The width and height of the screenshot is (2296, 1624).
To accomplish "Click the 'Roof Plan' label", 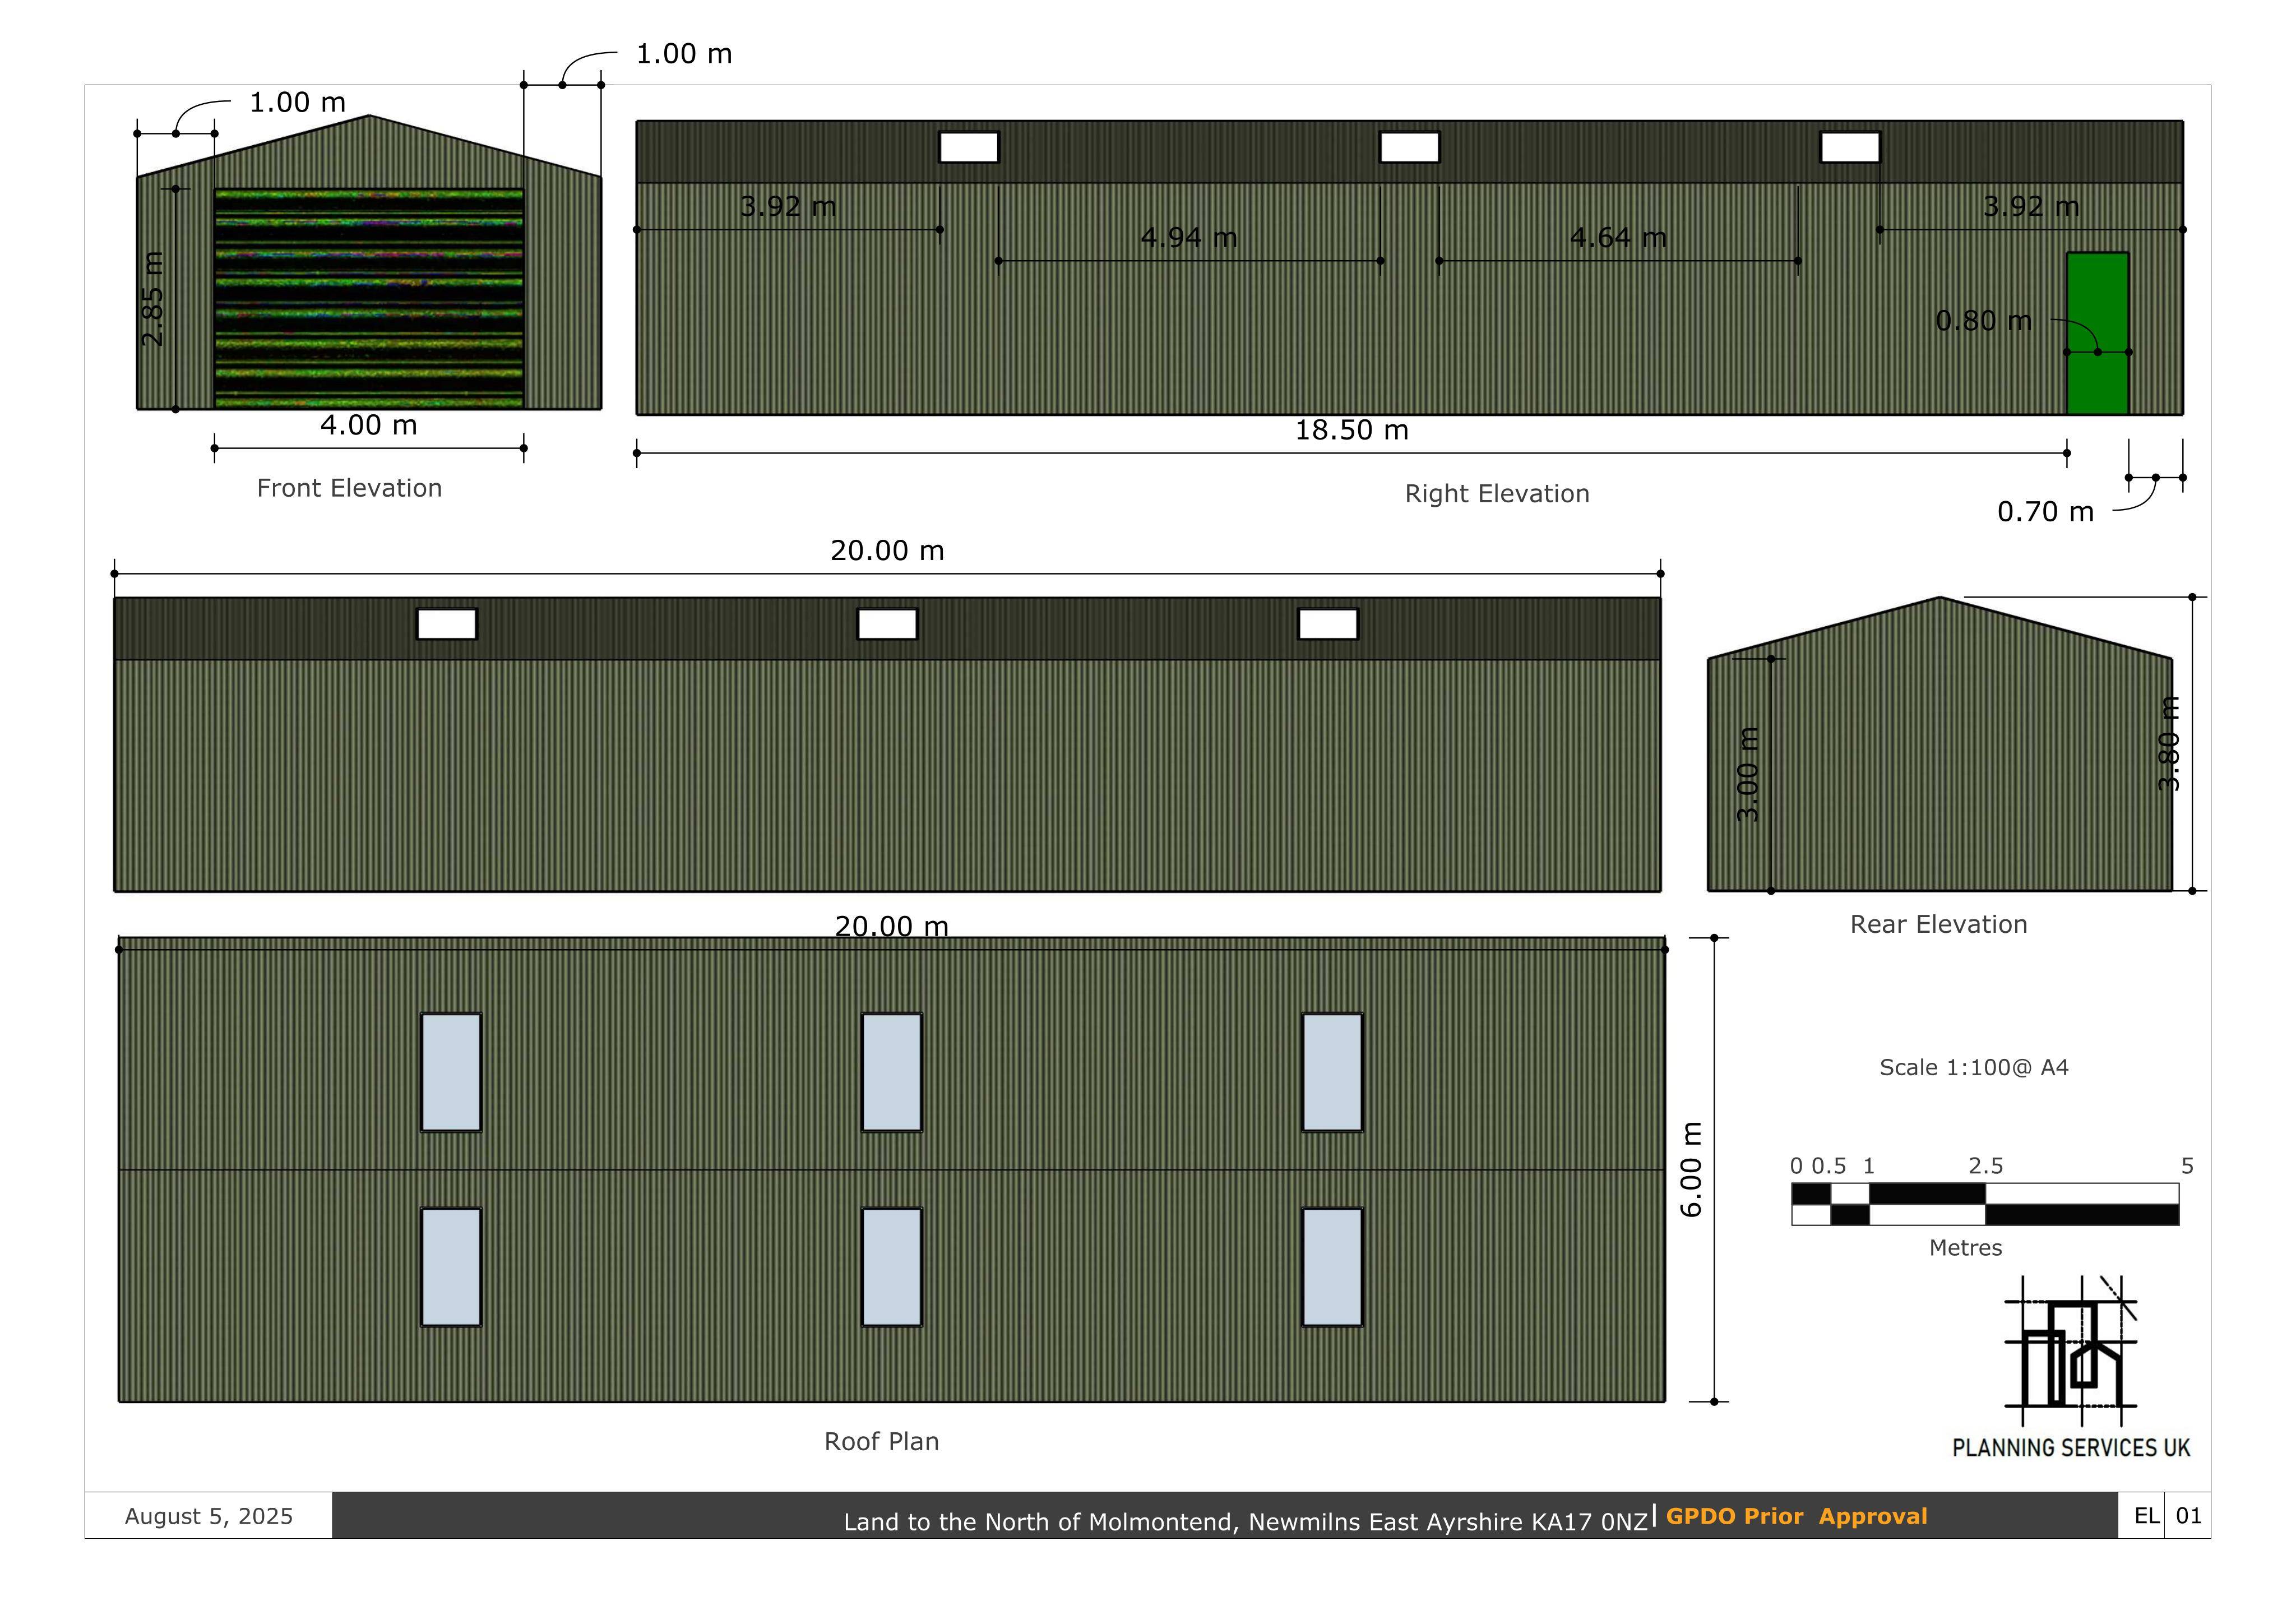I will click(881, 1441).
